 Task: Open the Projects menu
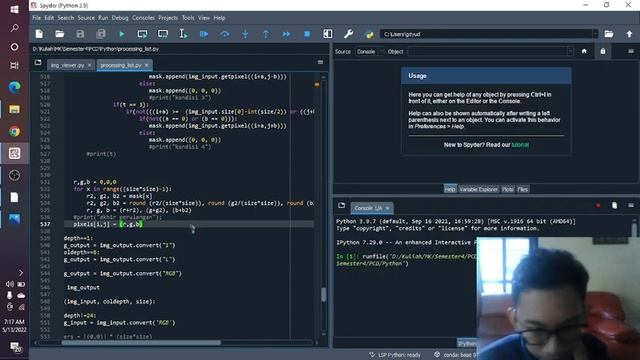point(168,18)
